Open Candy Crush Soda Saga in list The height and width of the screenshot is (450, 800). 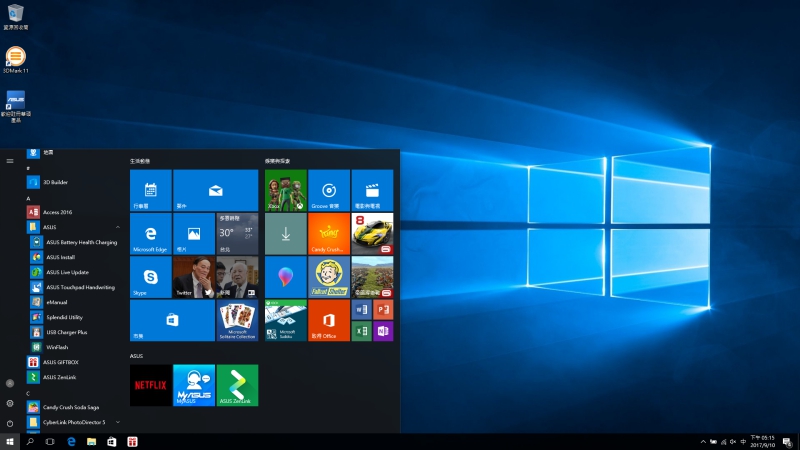tap(74, 407)
